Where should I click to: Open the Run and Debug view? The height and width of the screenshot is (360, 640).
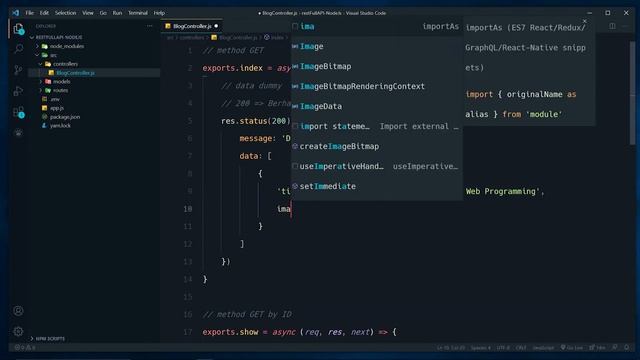[x=18, y=91]
